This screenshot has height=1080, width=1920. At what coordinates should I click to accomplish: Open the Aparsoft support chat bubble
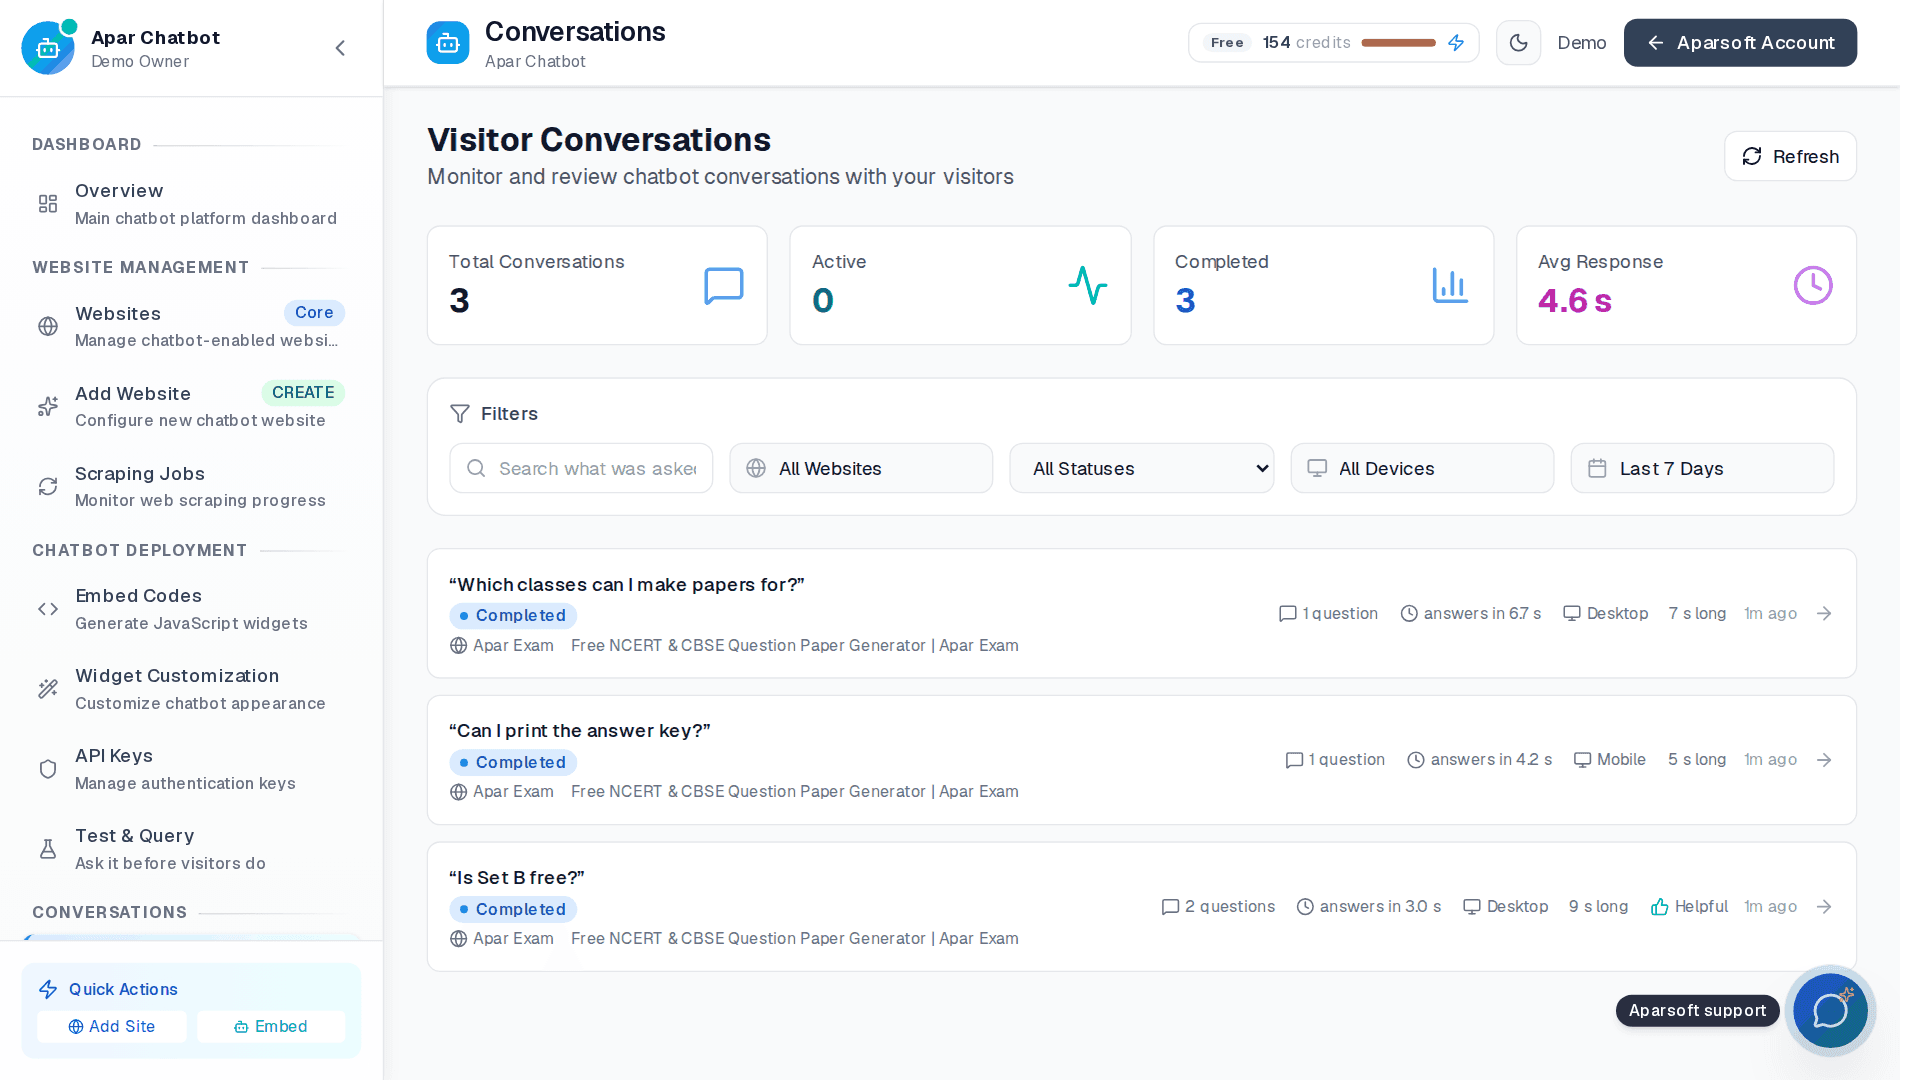click(1830, 1010)
